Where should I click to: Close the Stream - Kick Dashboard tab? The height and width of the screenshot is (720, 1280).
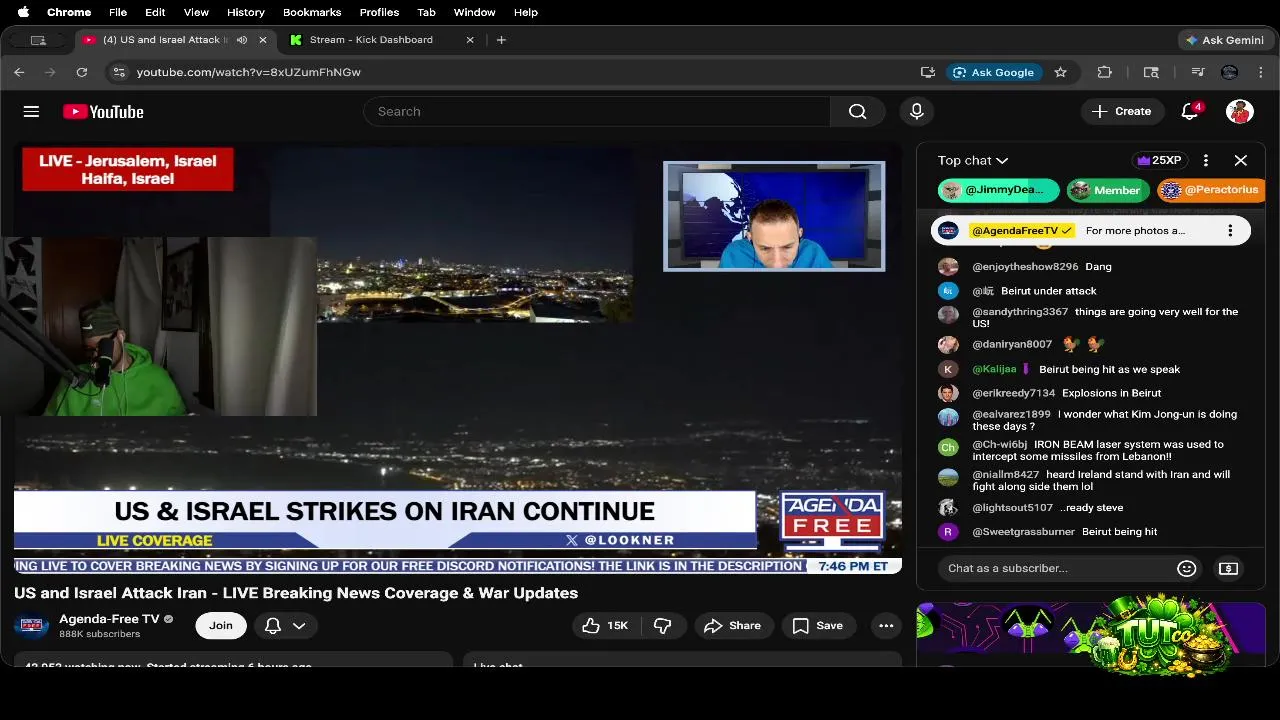coord(470,40)
